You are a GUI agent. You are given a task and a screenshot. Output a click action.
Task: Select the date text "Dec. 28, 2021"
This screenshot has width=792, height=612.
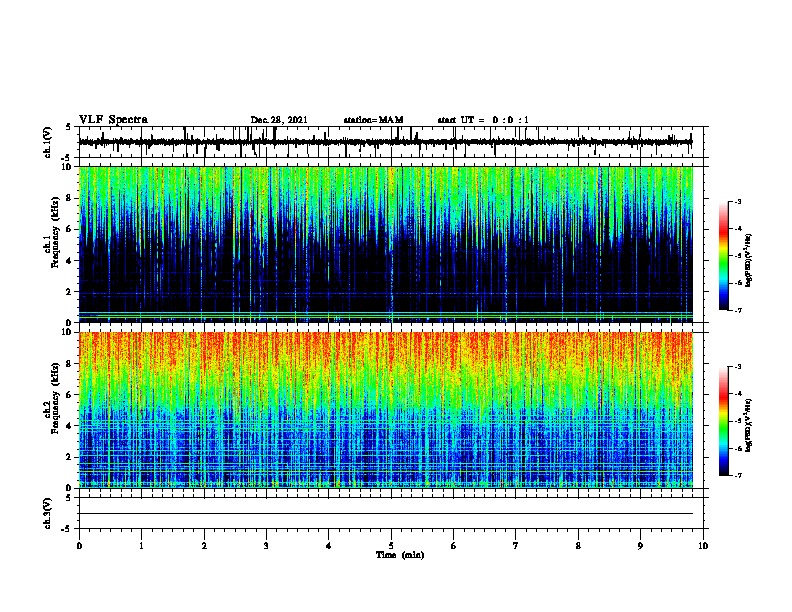pos(279,120)
